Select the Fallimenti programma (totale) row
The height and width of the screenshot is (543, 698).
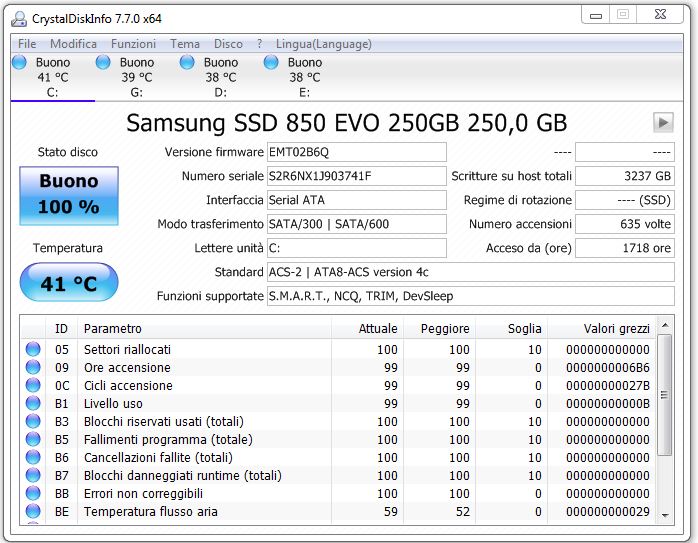338,440
